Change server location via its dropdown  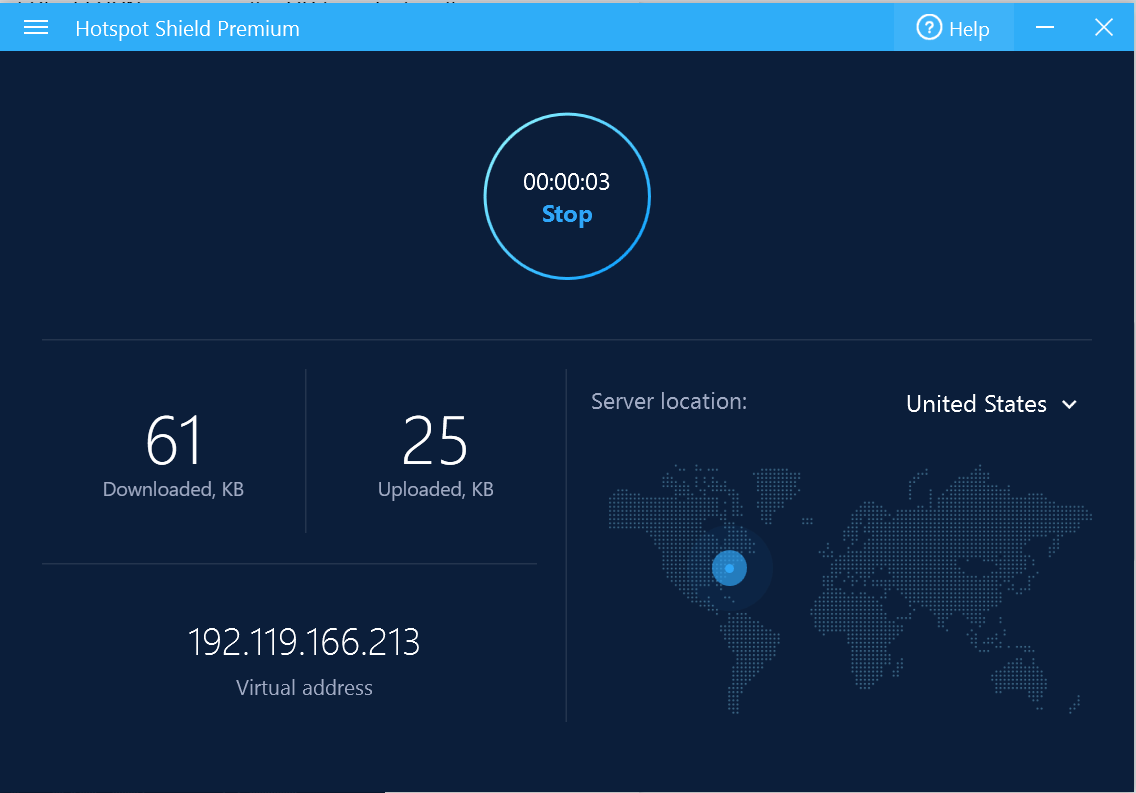coord(990,404)
